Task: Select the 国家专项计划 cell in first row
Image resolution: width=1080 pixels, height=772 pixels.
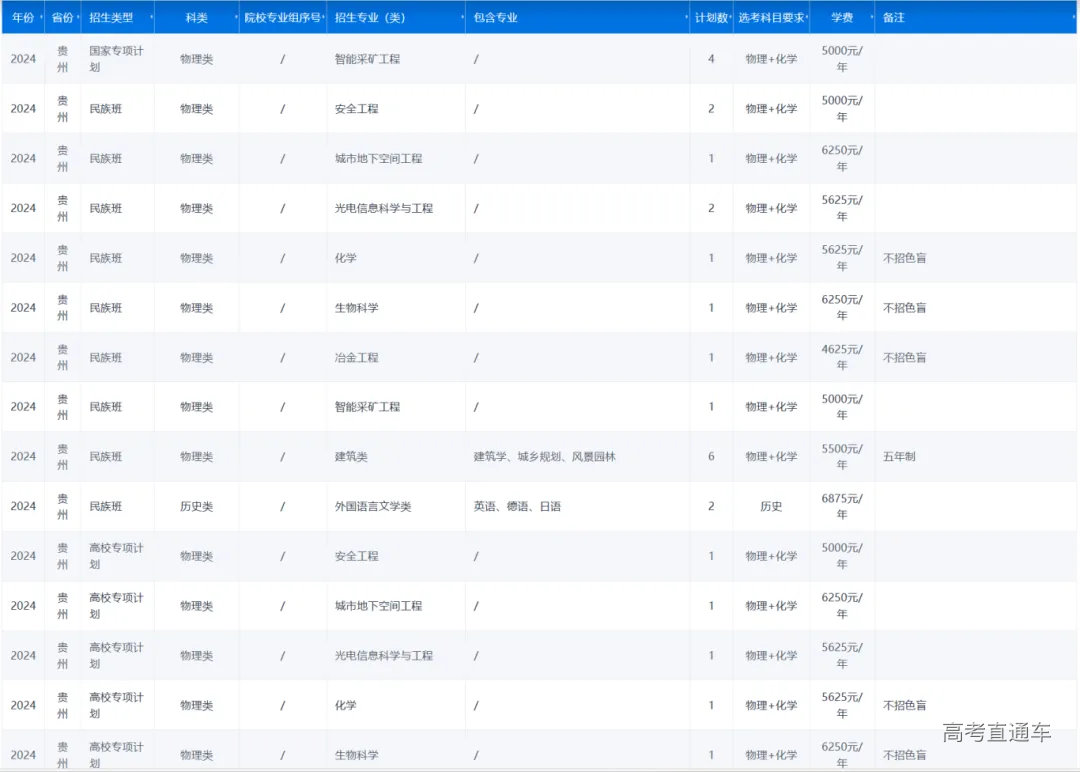Action: tap(116, 58)
